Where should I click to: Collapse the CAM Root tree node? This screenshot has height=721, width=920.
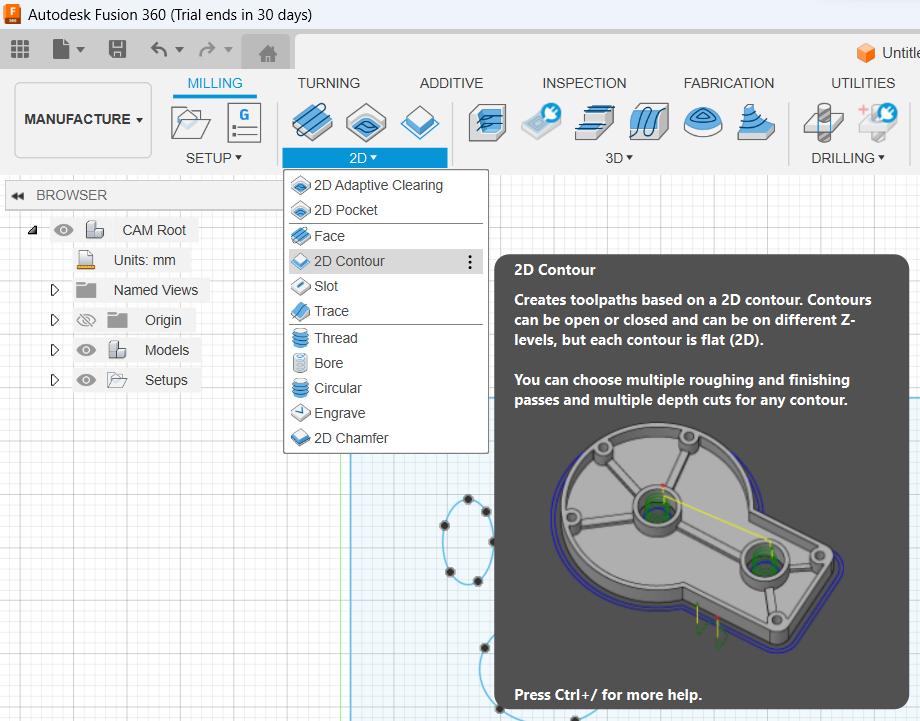point(33,230)
